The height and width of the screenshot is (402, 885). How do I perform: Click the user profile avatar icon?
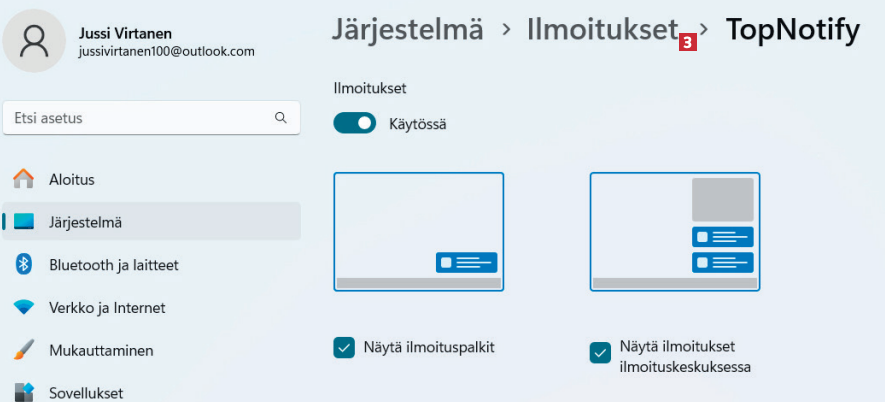click(34, 39)
